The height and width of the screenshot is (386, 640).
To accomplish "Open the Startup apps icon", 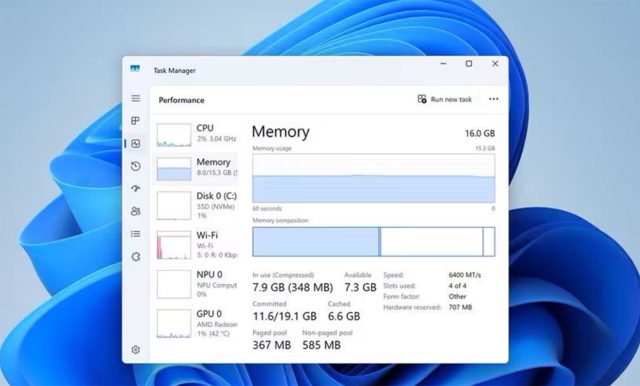I will (x=136, y=188).
